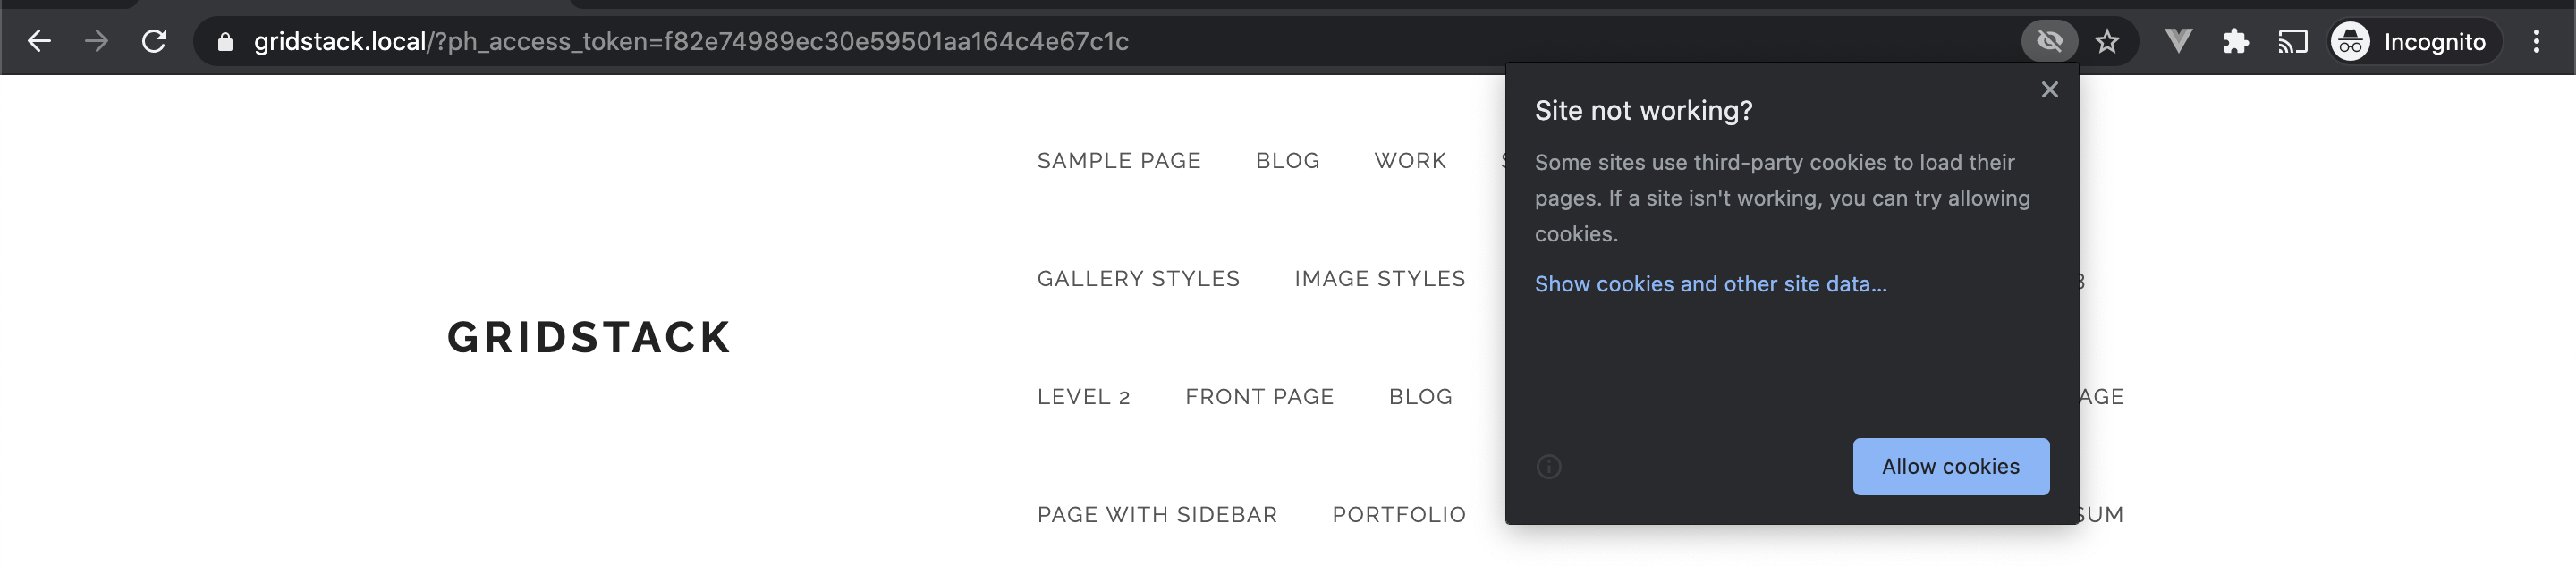Bookmark this page with the star icon
Viewport: 2576px width, 574px height.
(x=2107, y=41)
